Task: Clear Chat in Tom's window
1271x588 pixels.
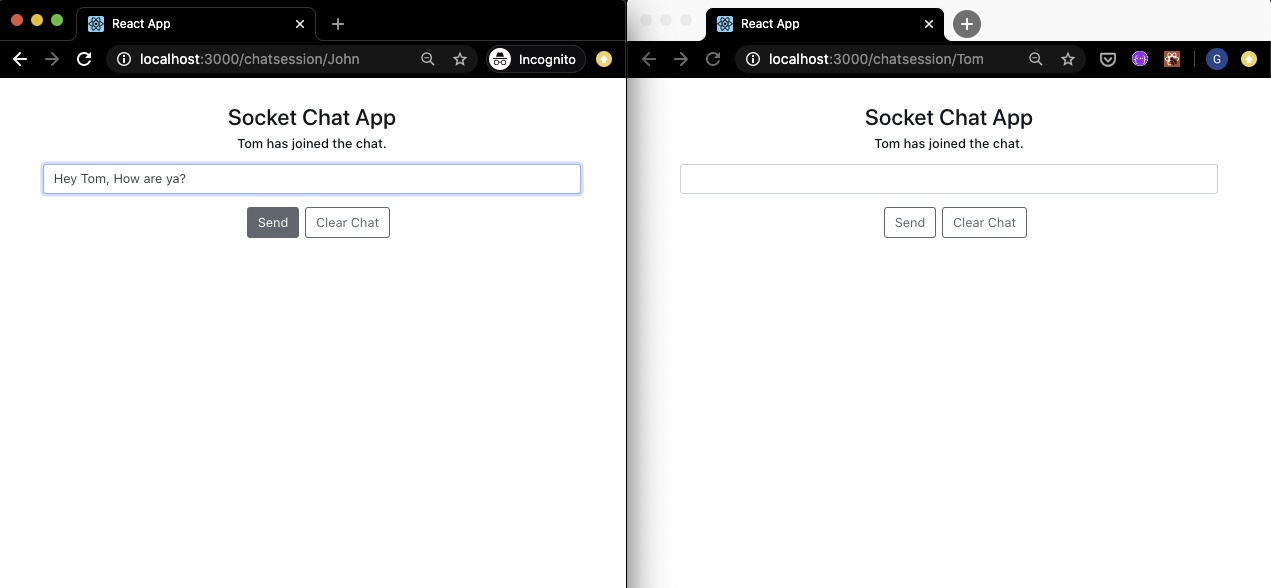Action: [x=984, y=222]
